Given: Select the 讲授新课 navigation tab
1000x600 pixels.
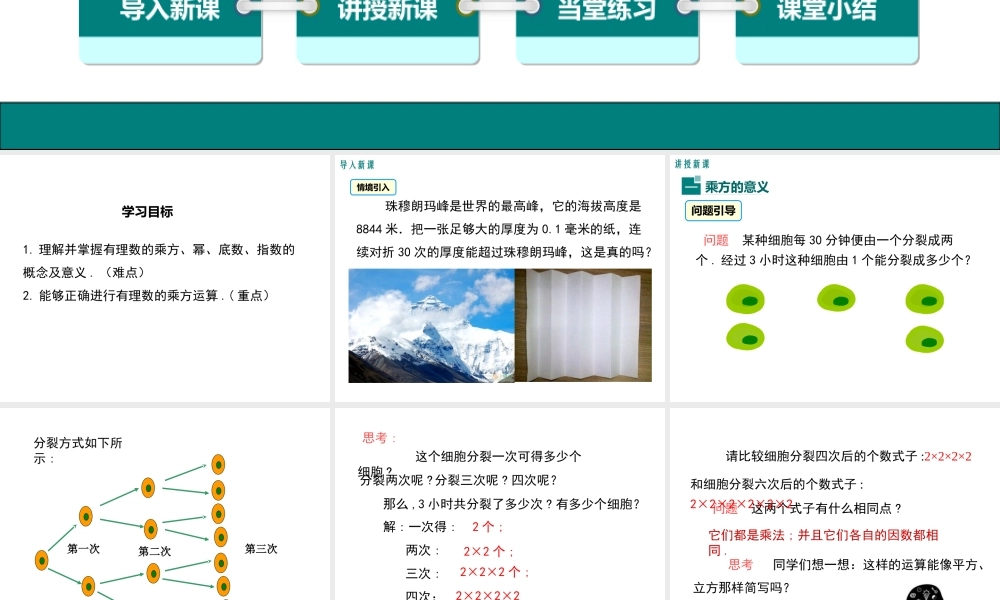Looking at the screenshot, I should pyautogui.click(x=388, y=31).
